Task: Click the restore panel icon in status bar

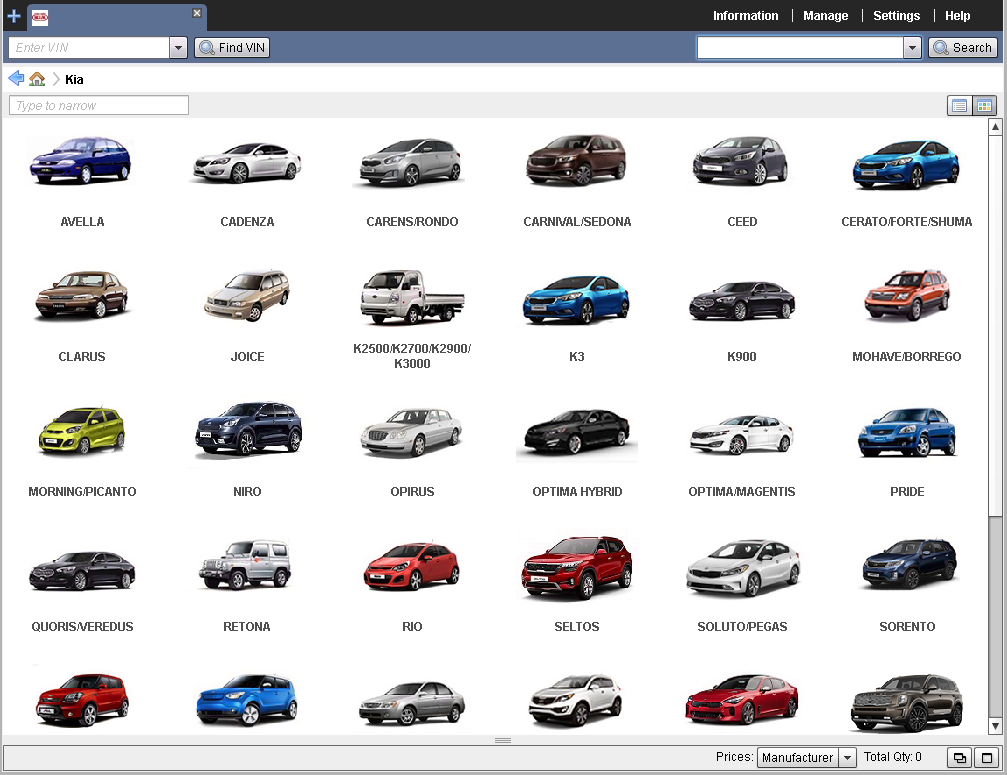Action: coord(958,758)
